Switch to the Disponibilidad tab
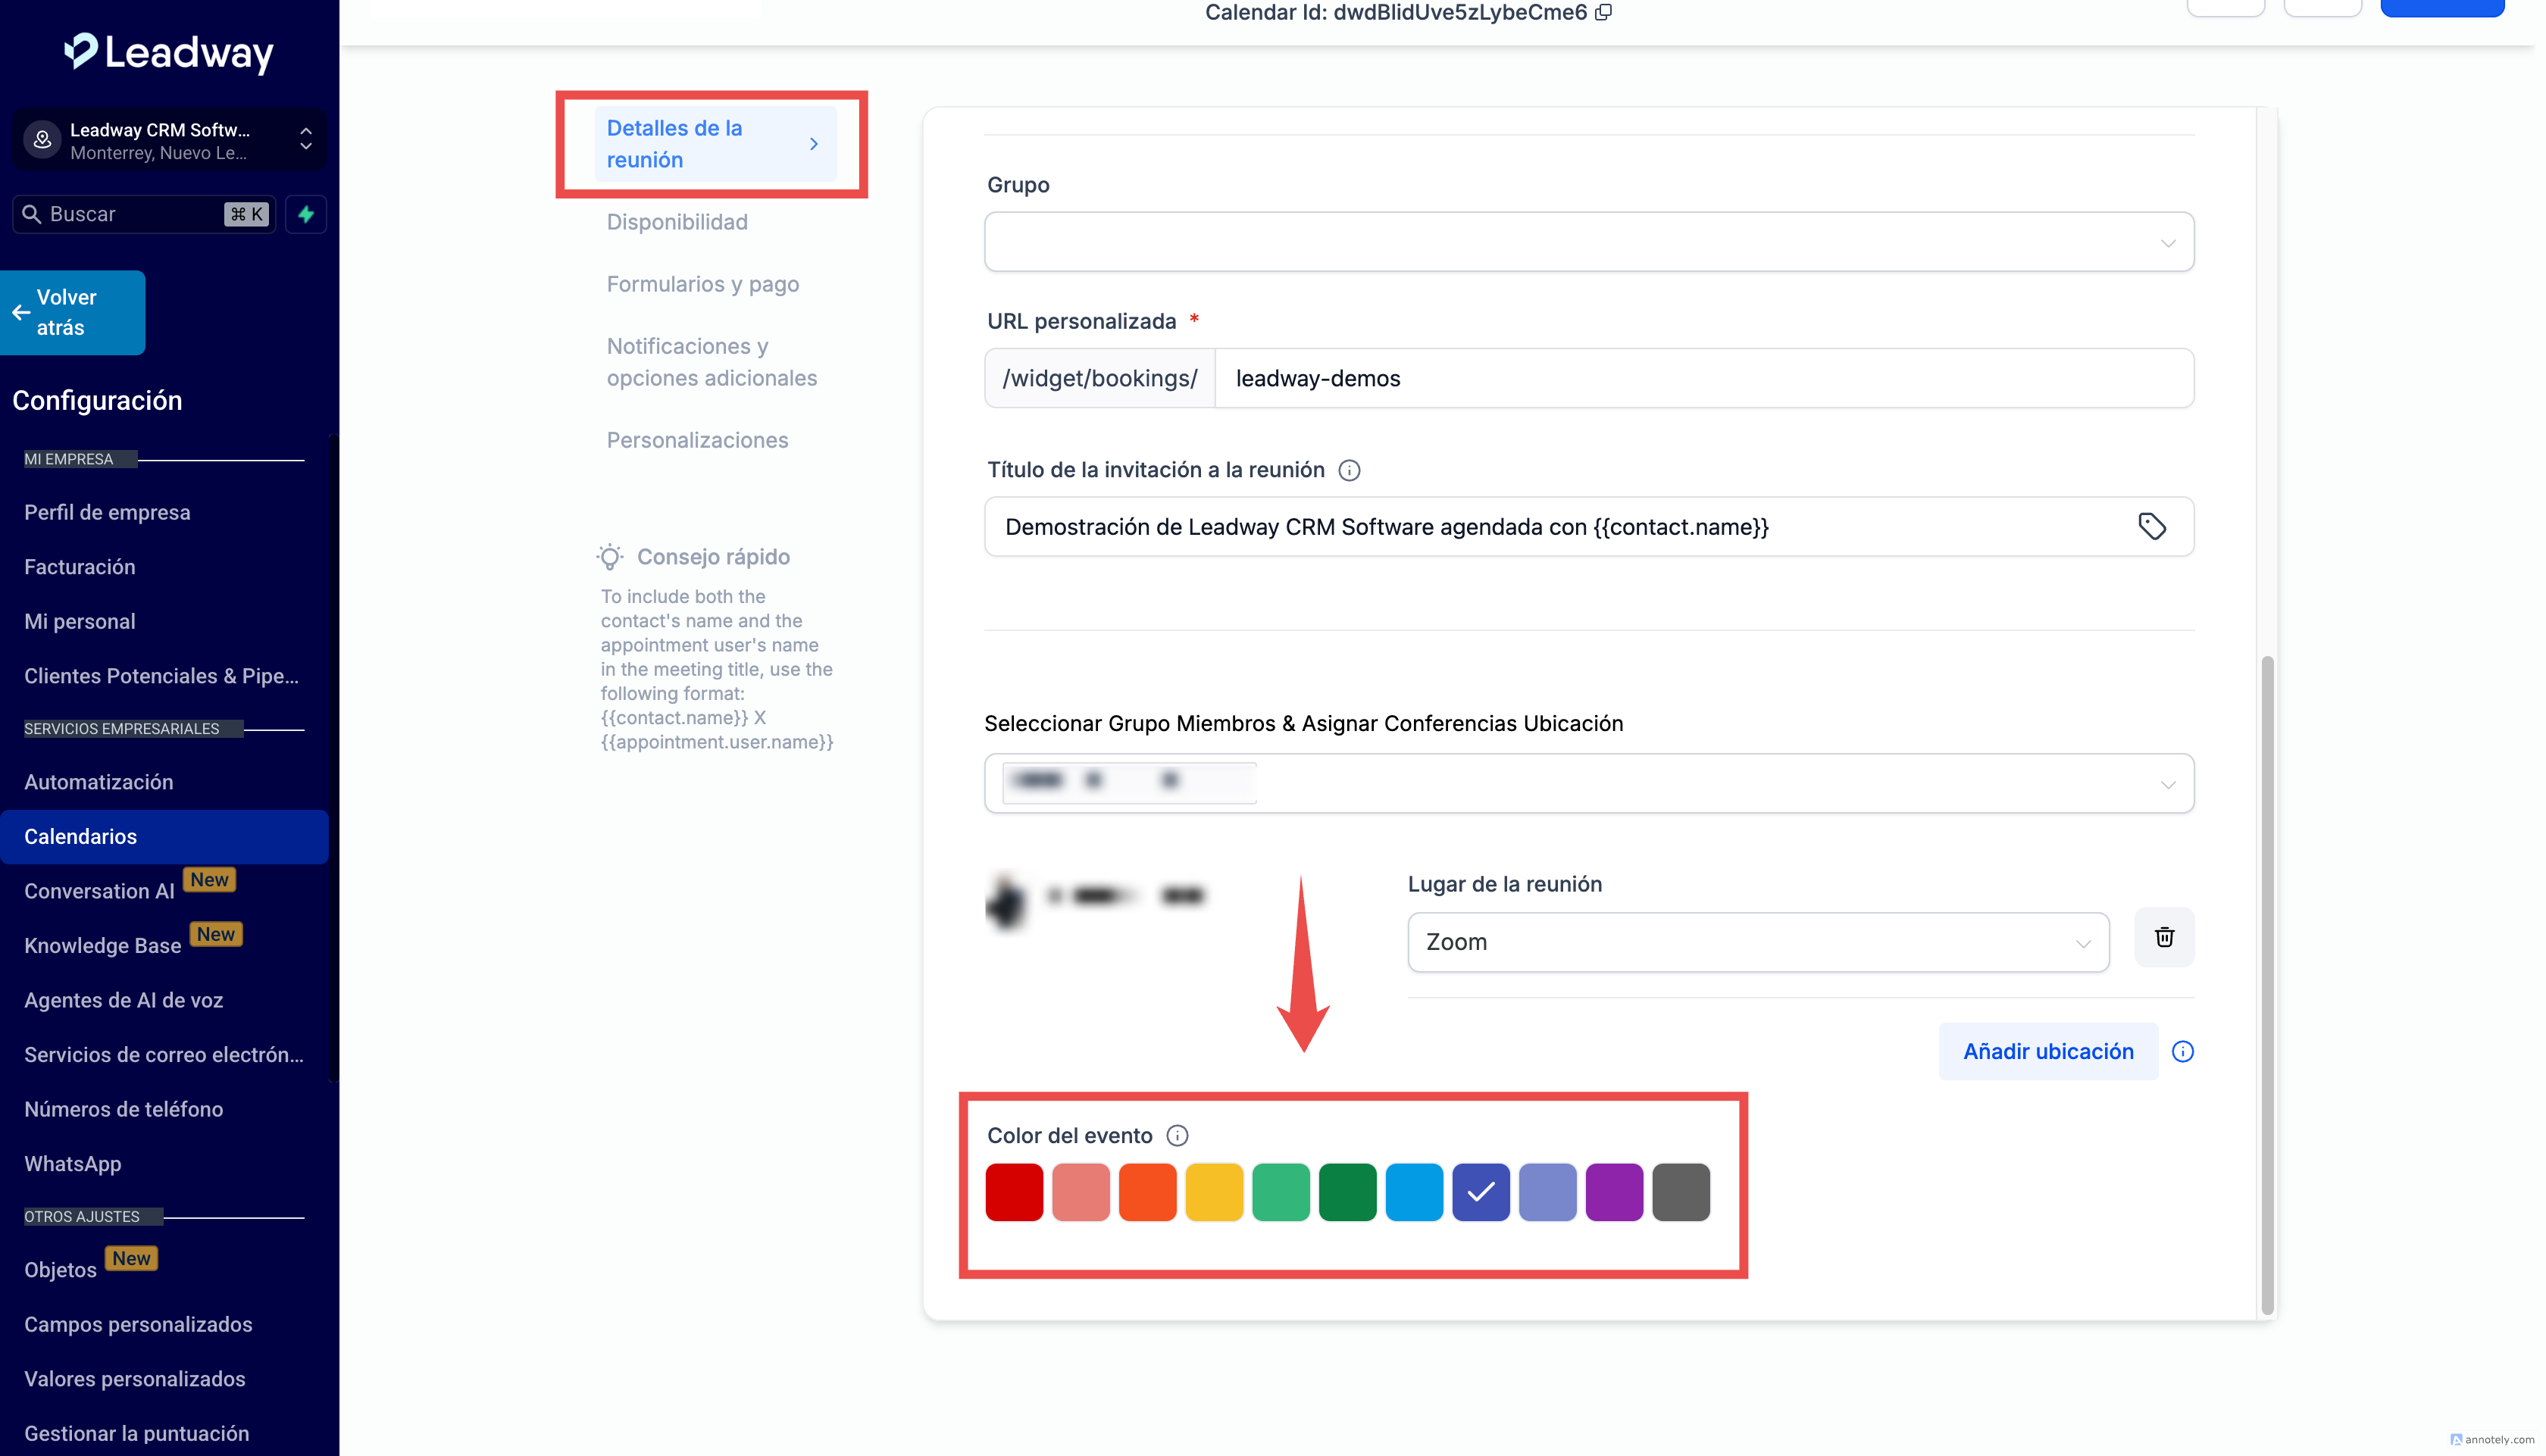This screenshot has height=1456, width=2546. pos(677,222)
